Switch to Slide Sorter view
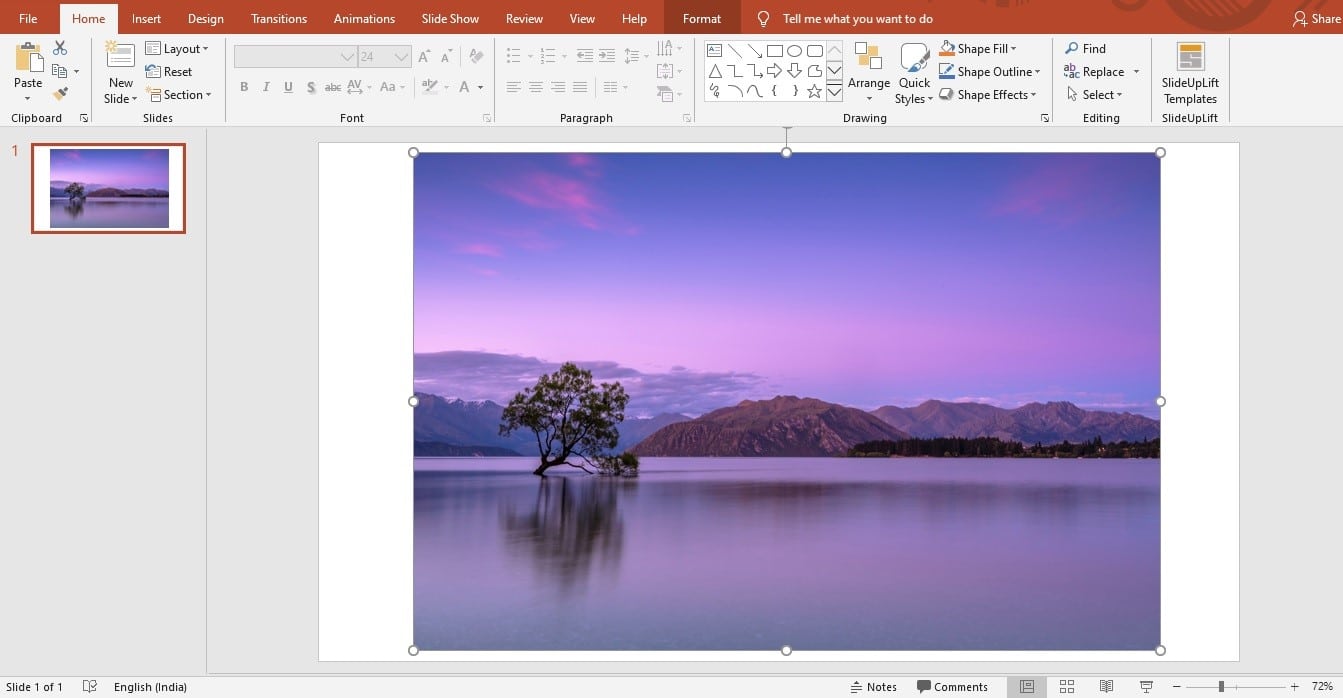 (1067, 687)
